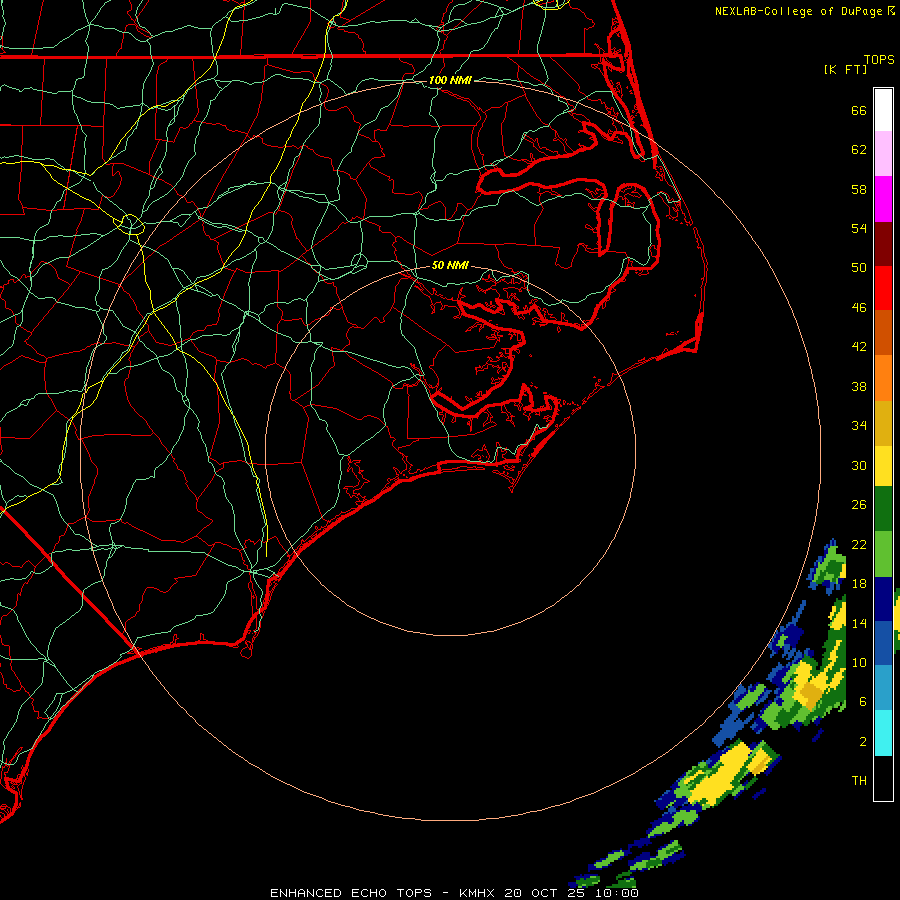Click the [K FT] units label
The image size is (900, 900).
click(845, 69)
